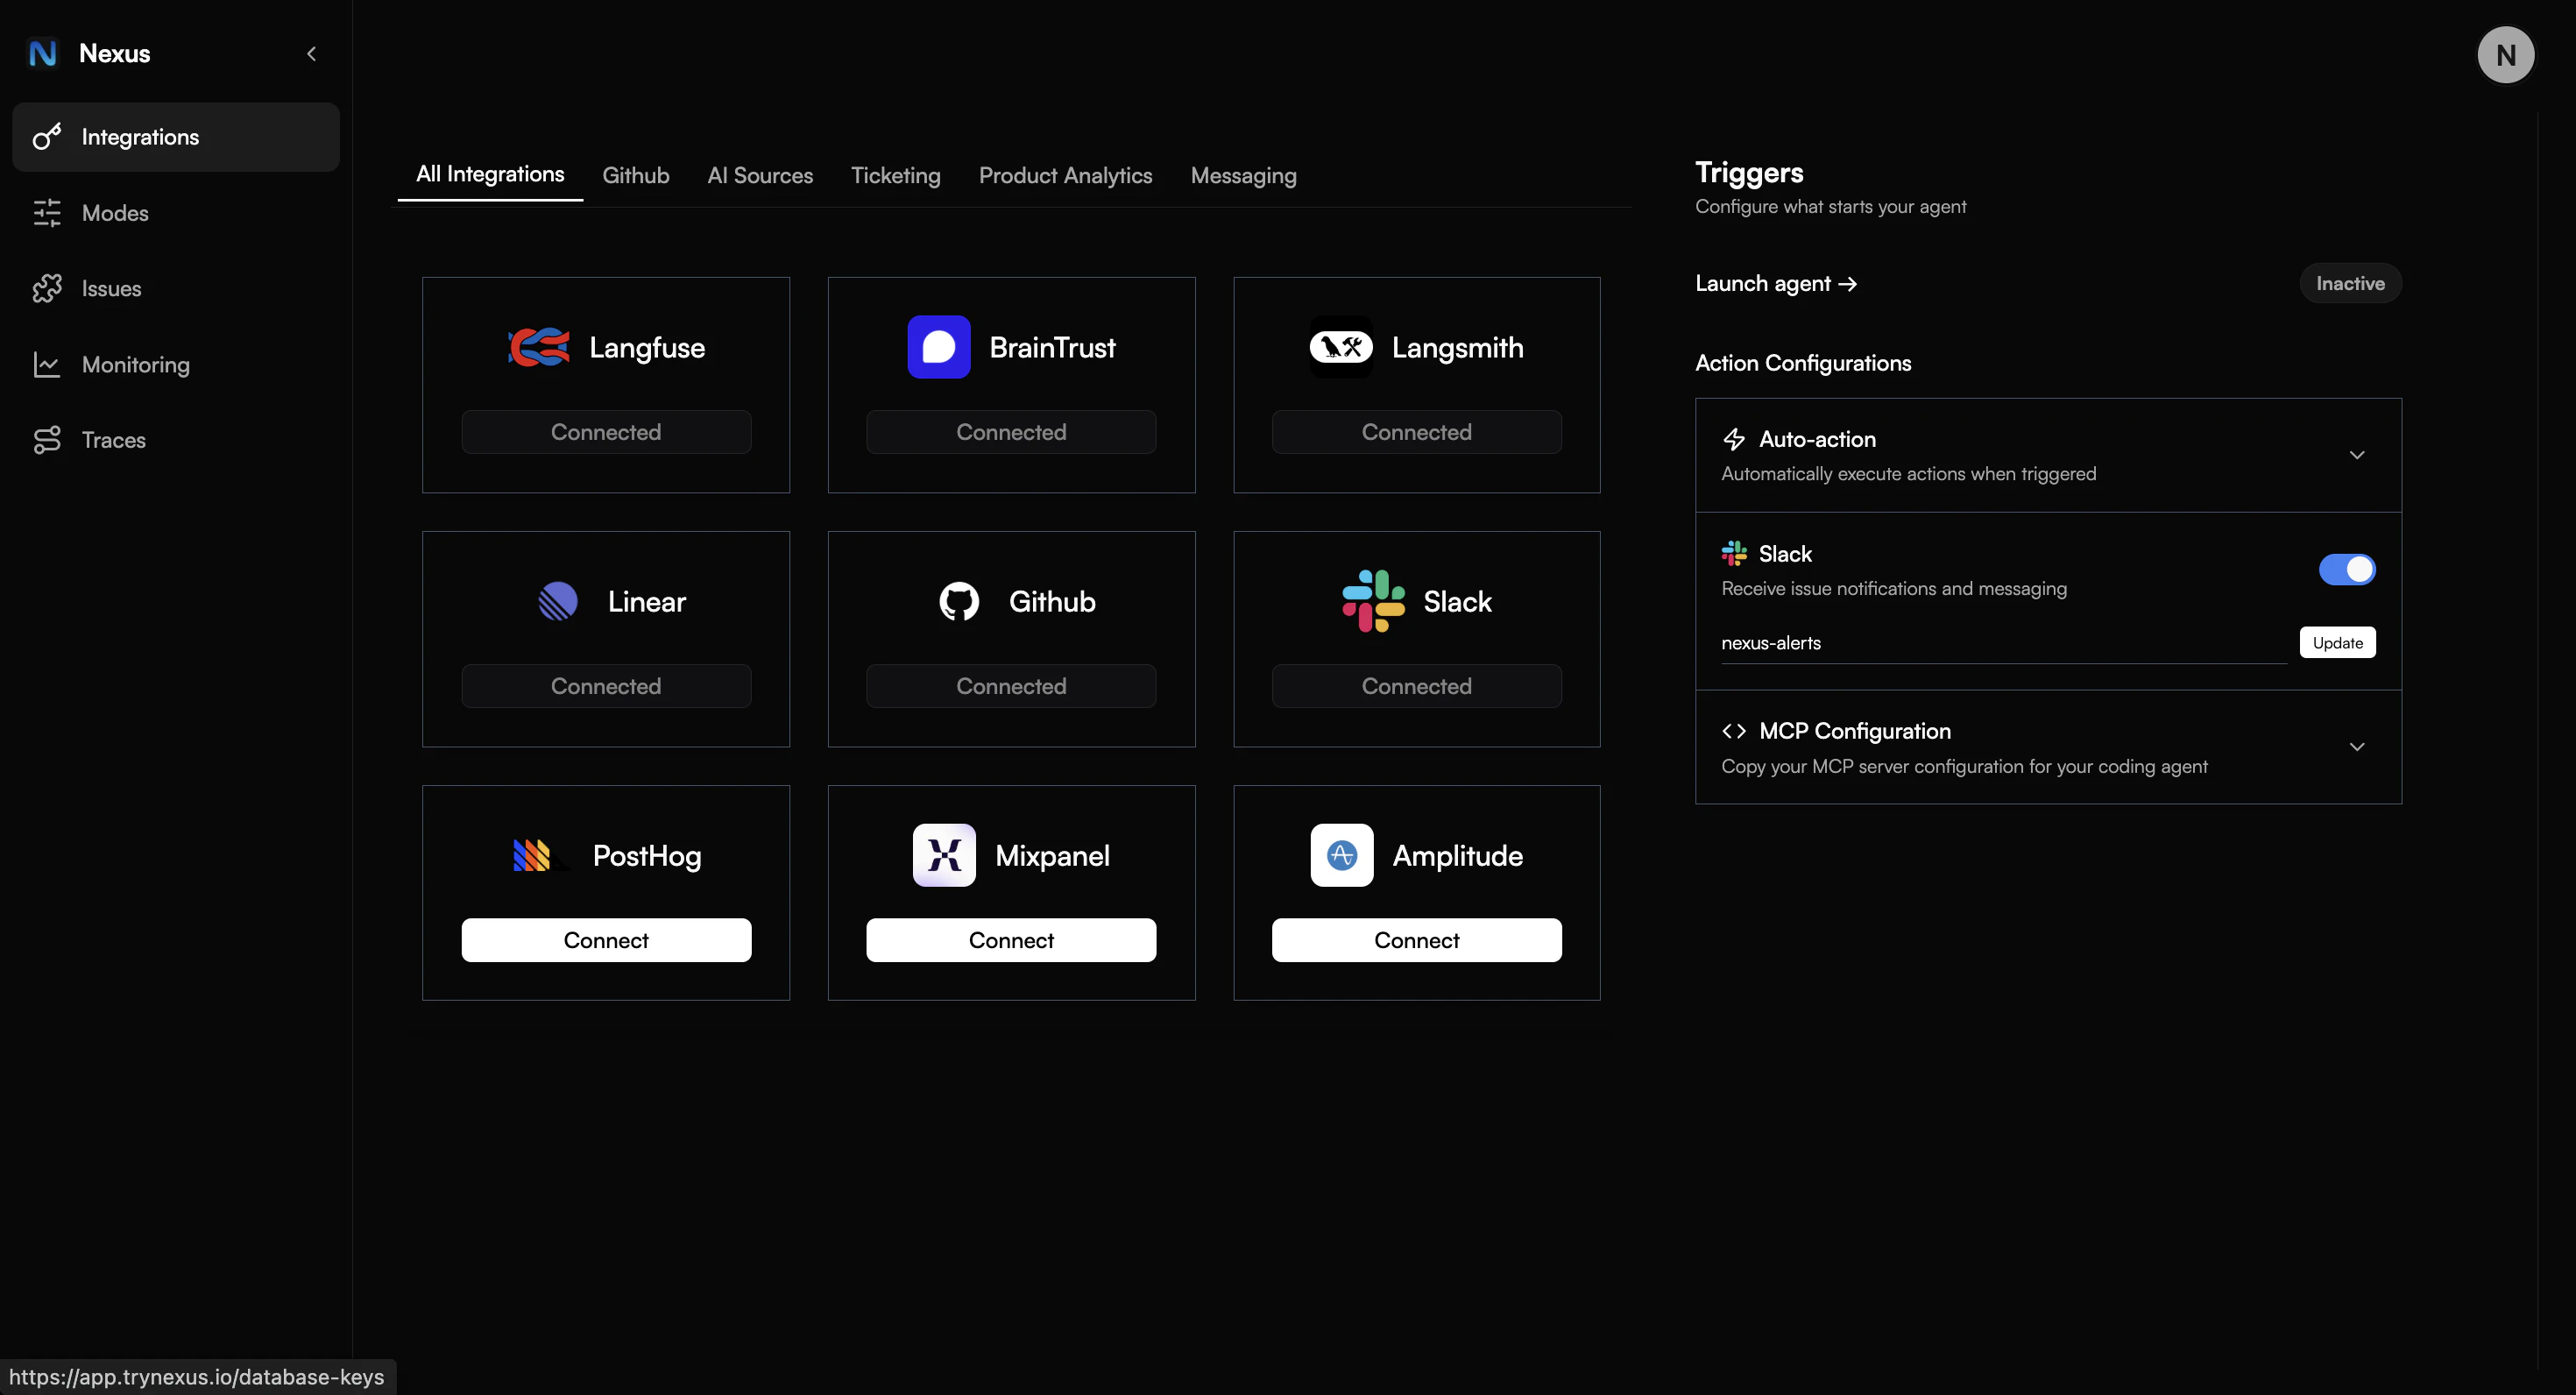This screenshot has width=2576, height=1395.
Task: Expand the Auto-action section chevron
Action: 2357,455
